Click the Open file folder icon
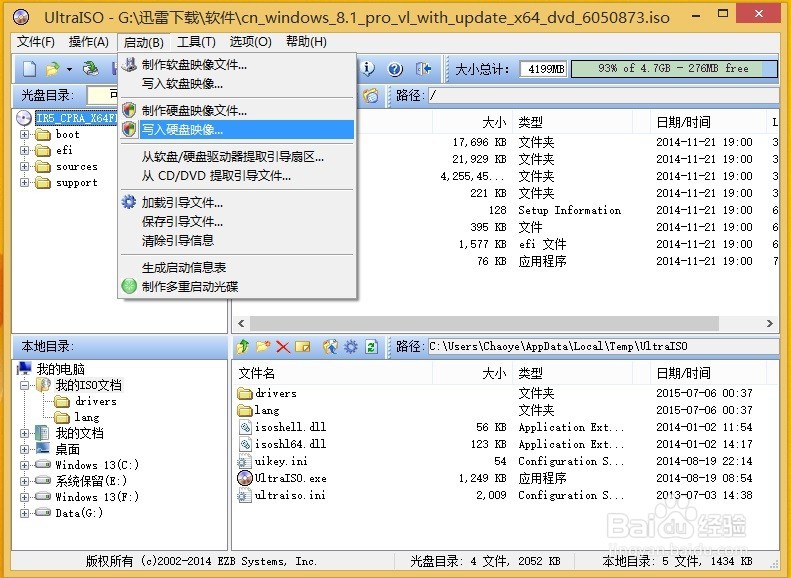This screenshot has height=578, width=791. pyautogui.click(x=52, y=69)
